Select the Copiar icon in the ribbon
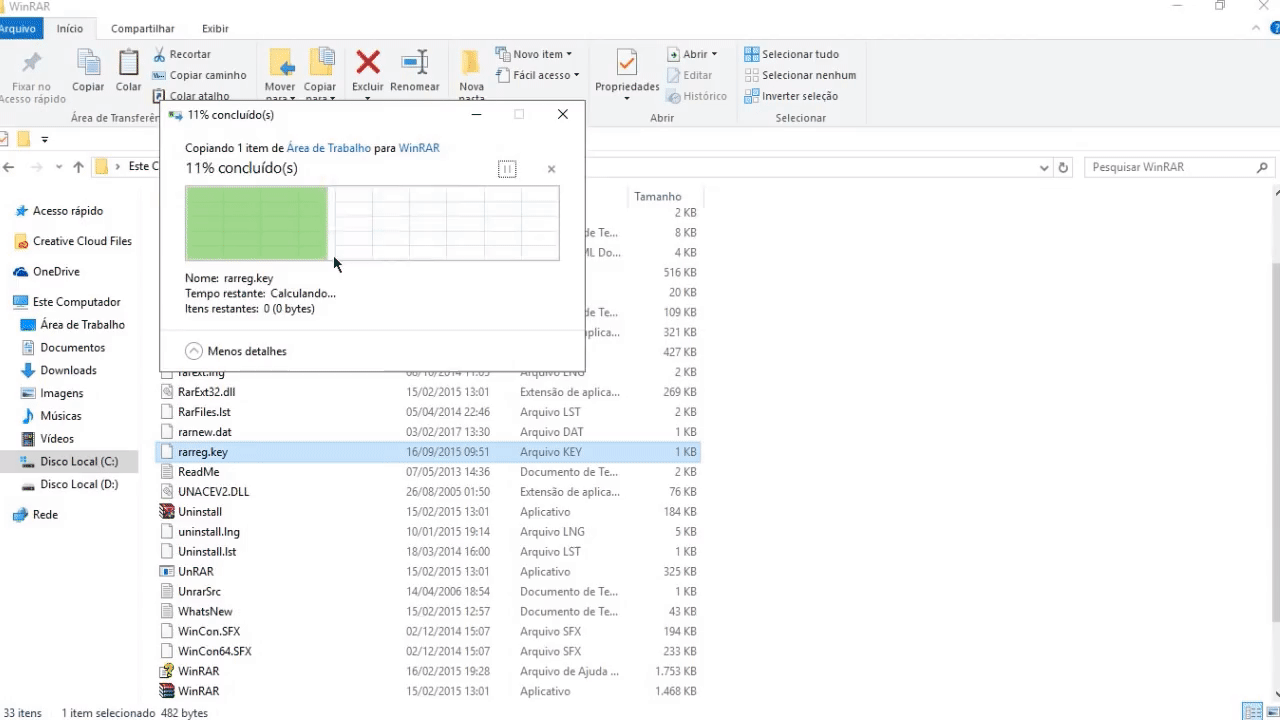This screenshot has height=720, width=1280. [88, 64]
